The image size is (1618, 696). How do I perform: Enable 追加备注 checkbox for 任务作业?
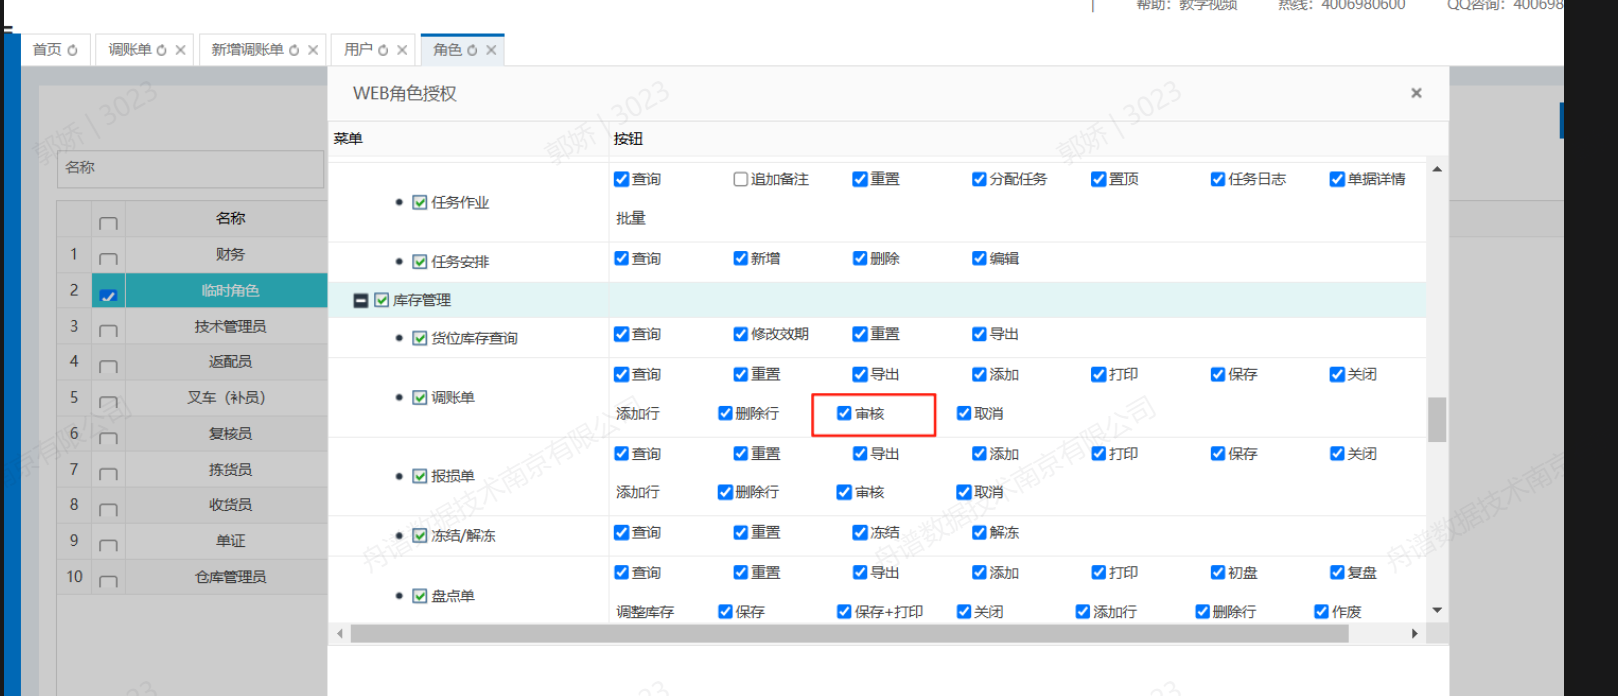coord(741,179)
